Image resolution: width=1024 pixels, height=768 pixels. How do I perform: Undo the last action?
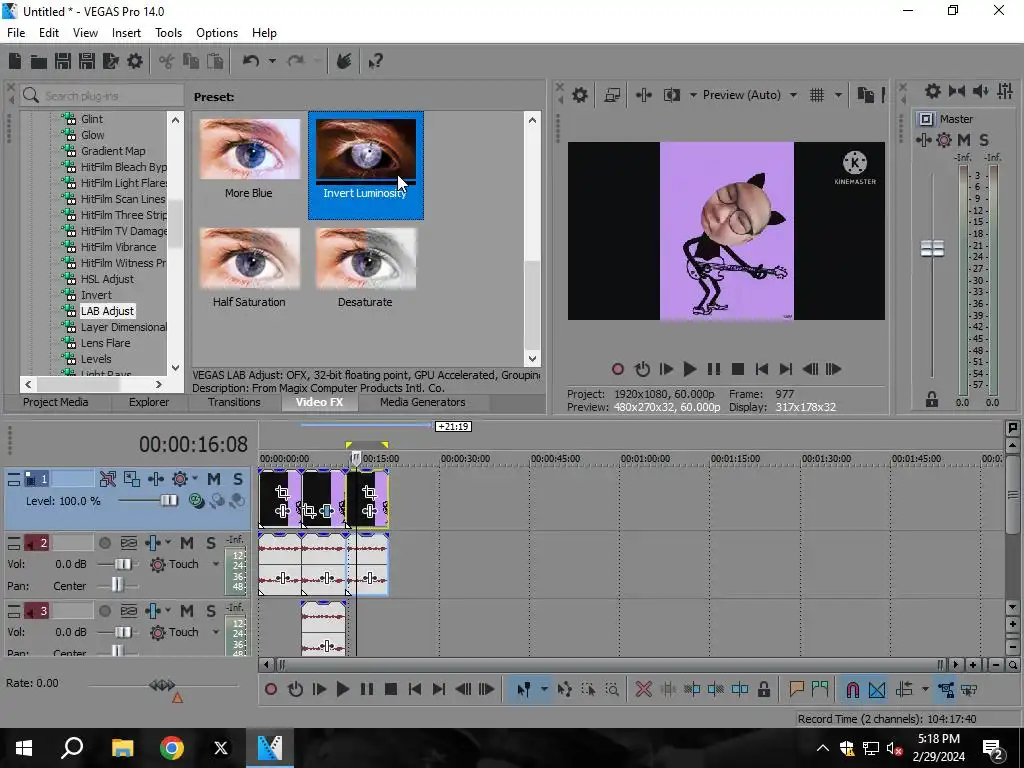click(x=251, y=61)
